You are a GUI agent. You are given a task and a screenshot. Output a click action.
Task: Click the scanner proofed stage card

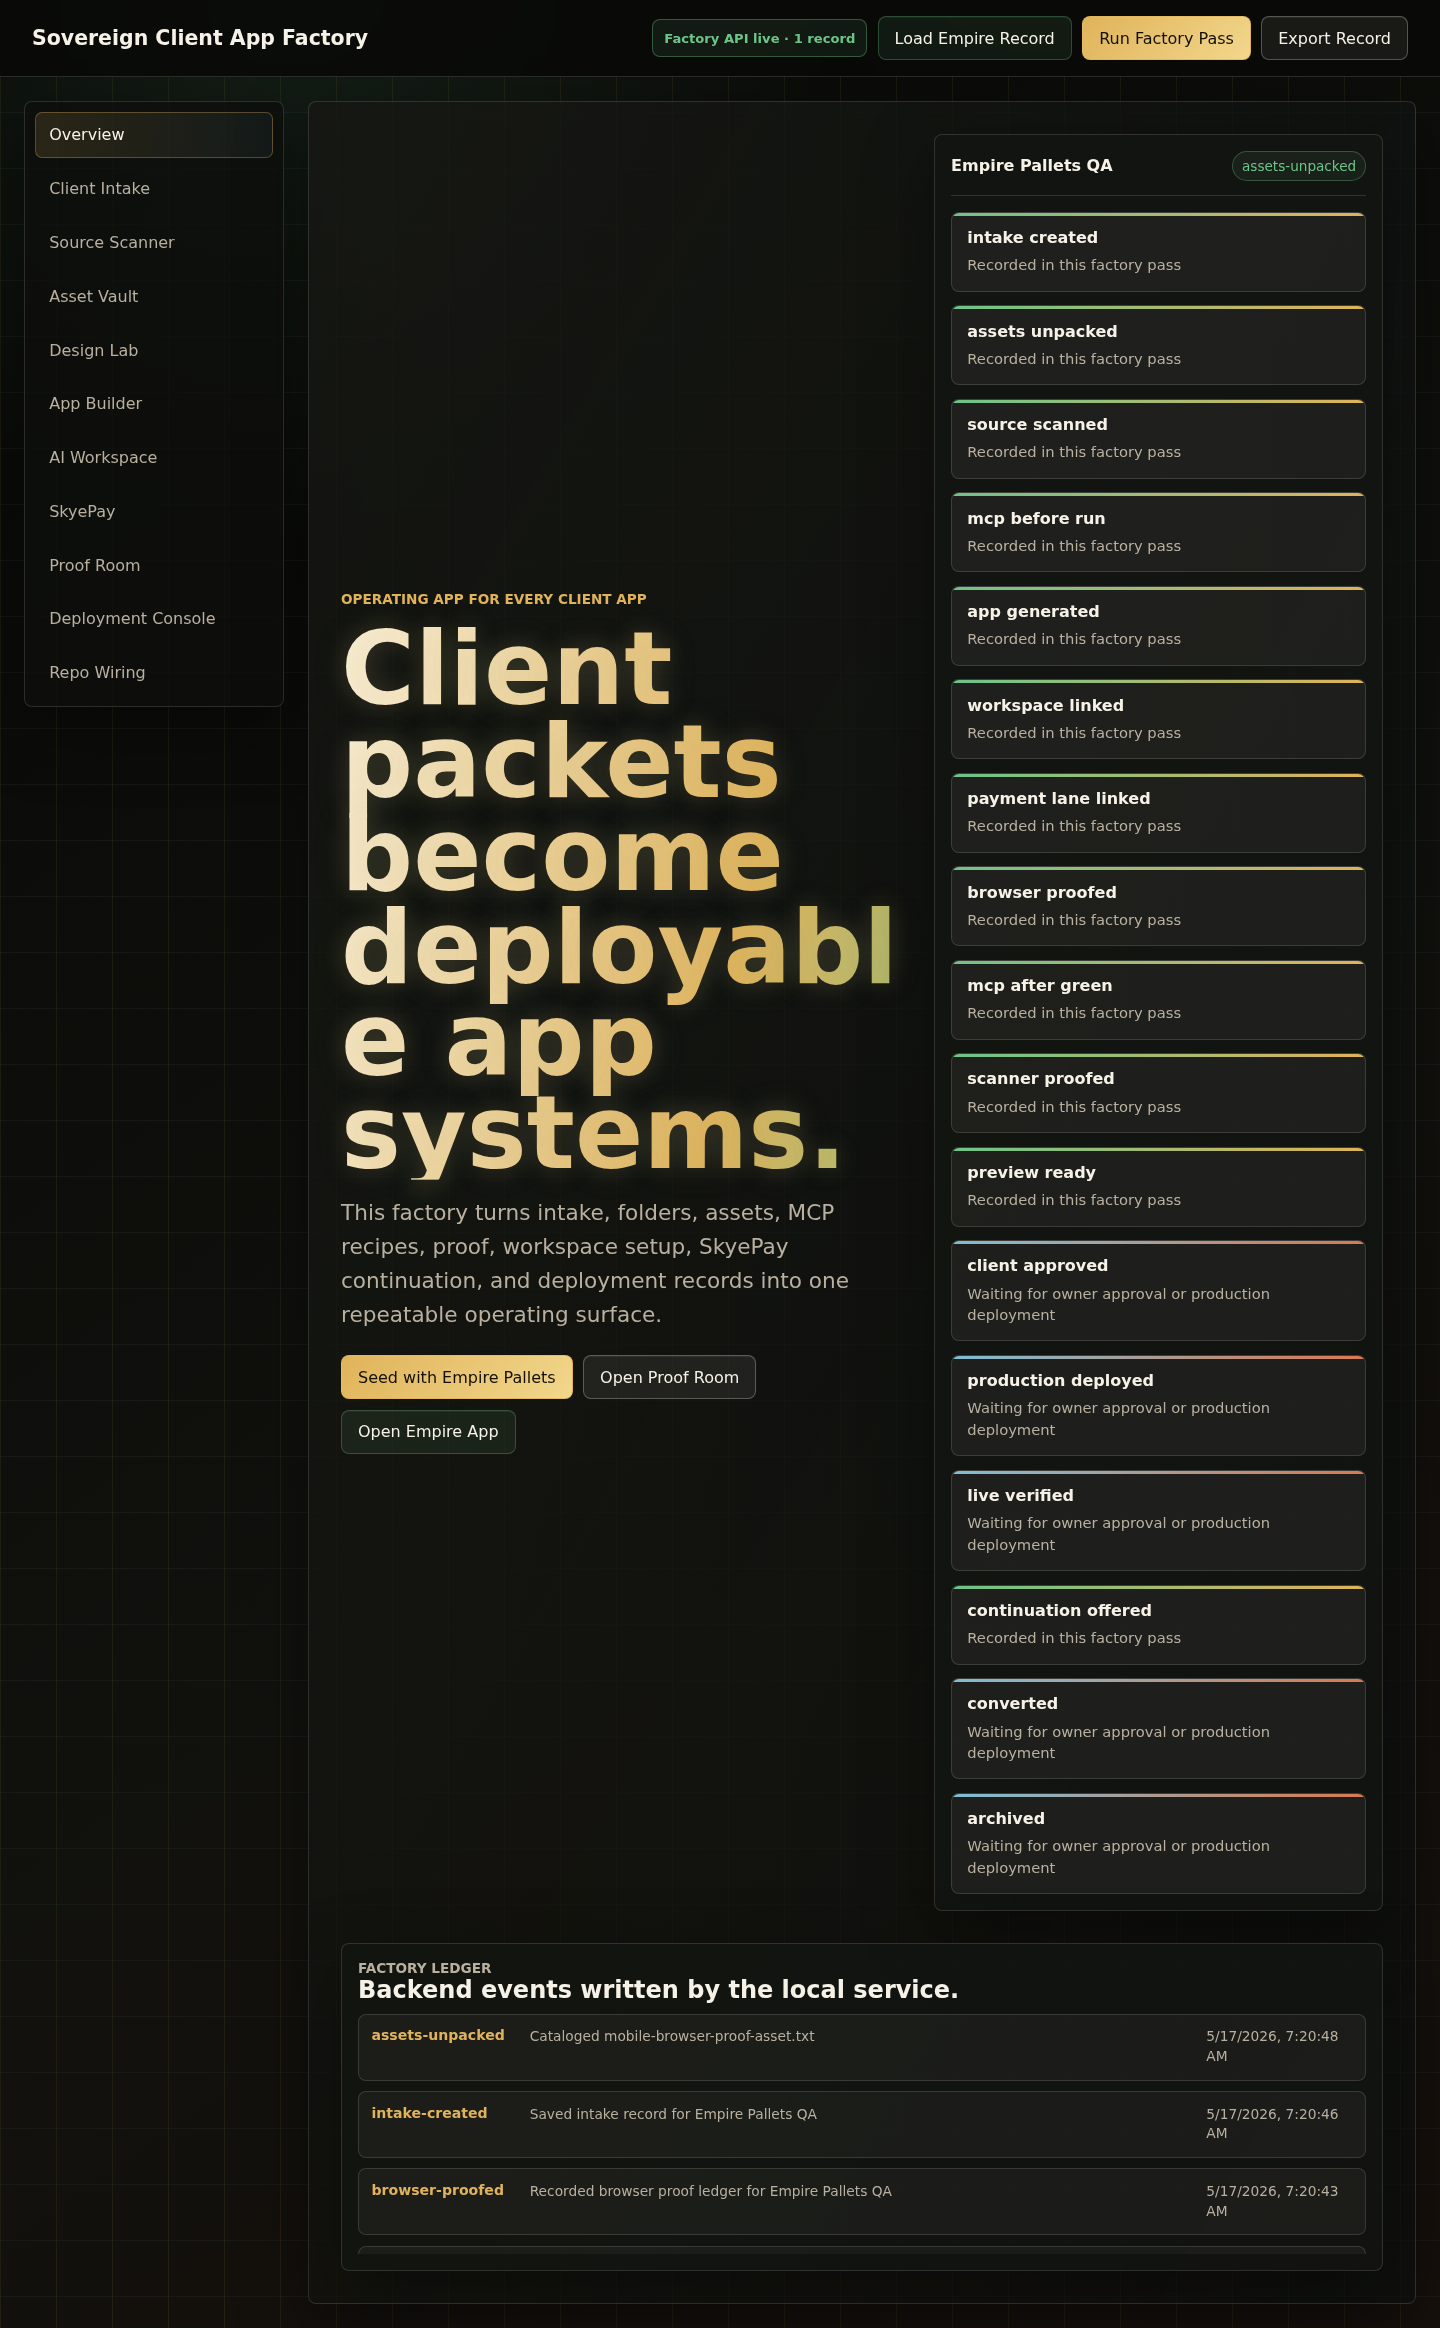1158,1093
